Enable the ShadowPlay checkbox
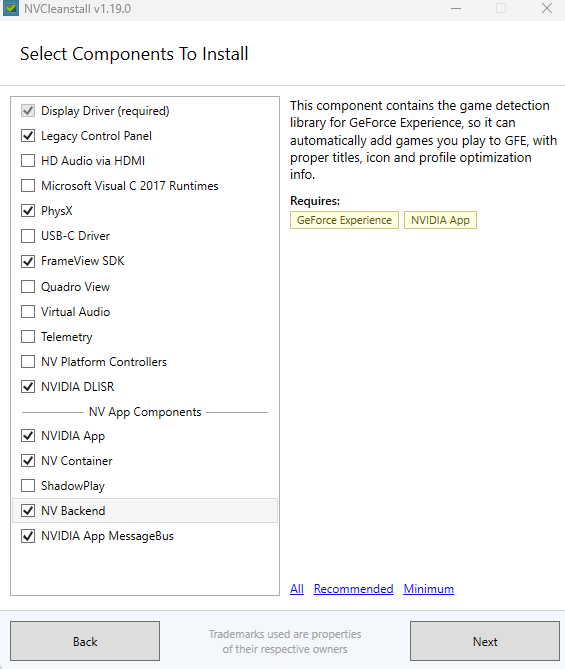 coord(28,486)
